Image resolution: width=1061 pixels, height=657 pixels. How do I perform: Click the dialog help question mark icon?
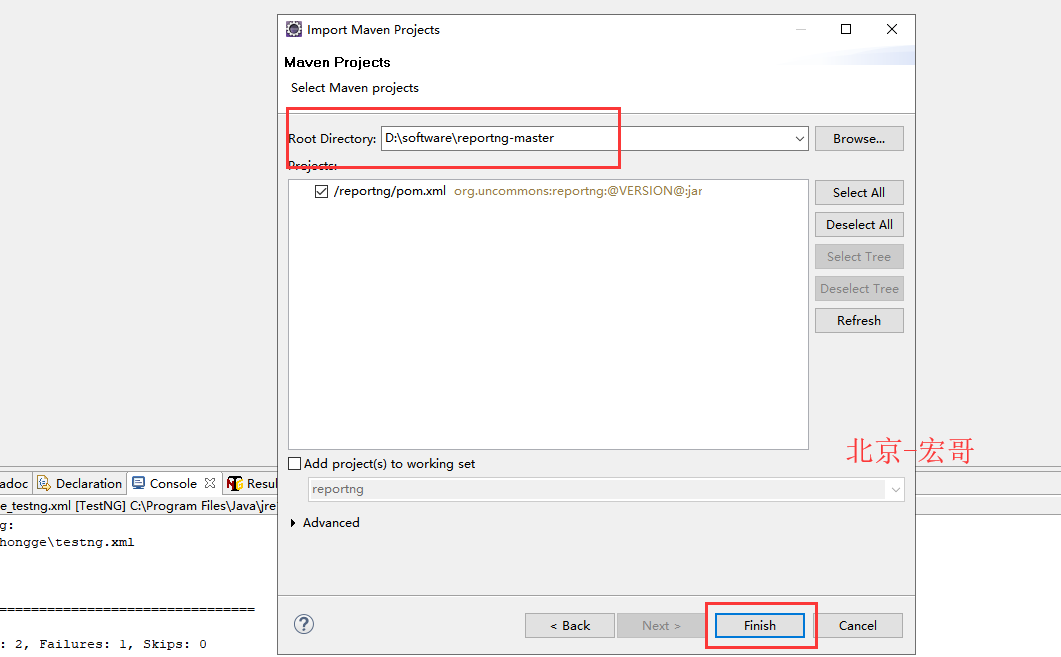[x=304, y=624]
